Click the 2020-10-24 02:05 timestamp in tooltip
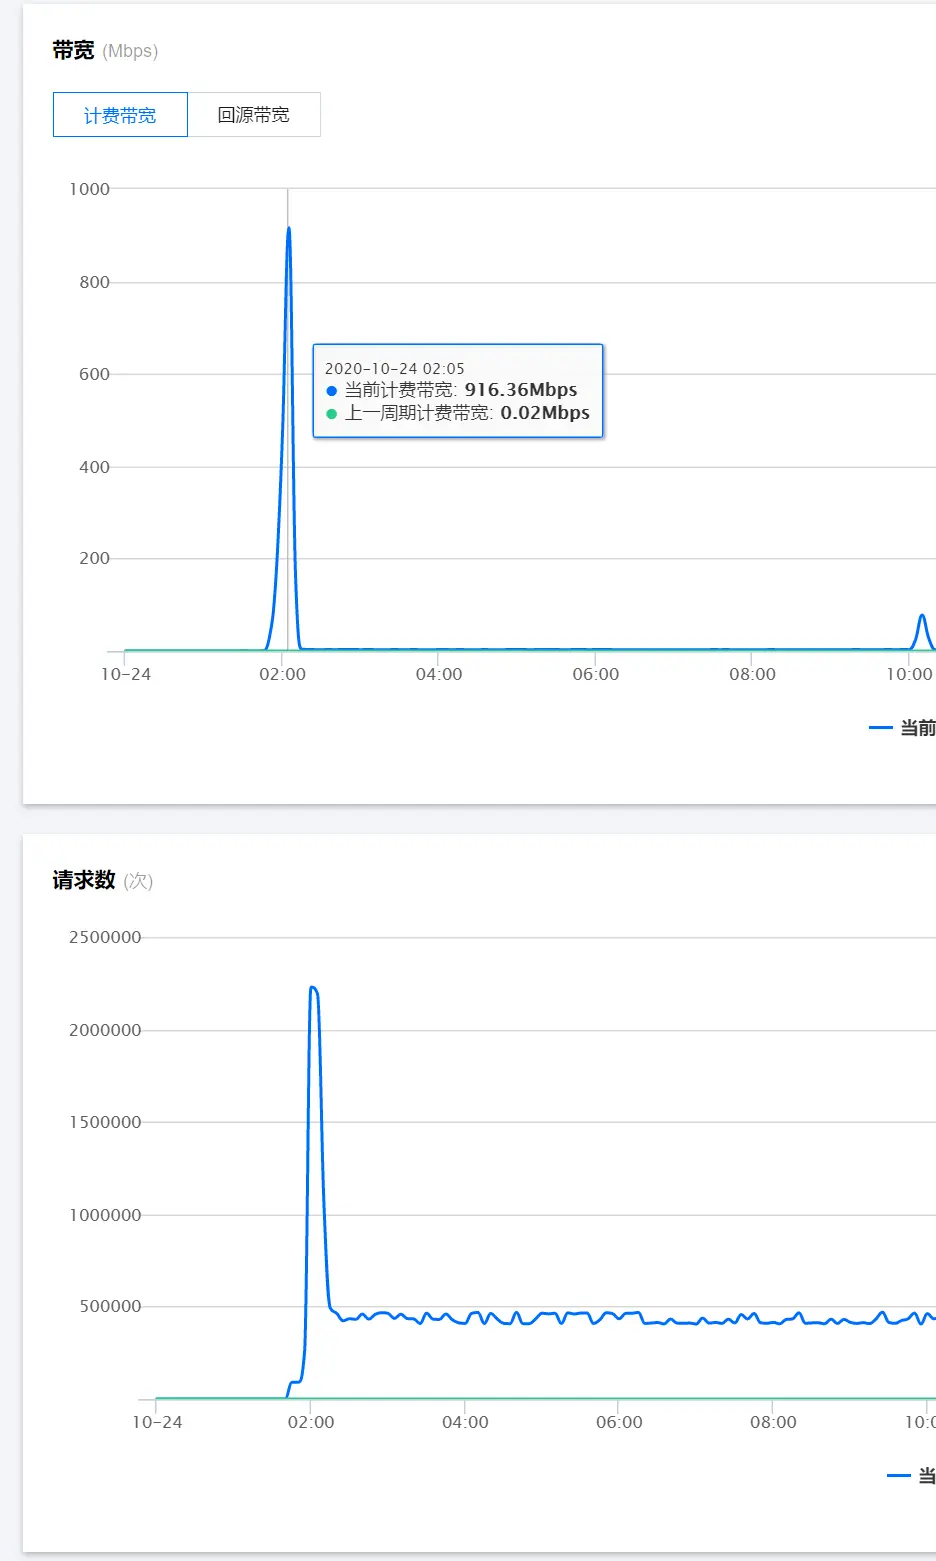This screenshot has width=936, height=1561. 395,368
